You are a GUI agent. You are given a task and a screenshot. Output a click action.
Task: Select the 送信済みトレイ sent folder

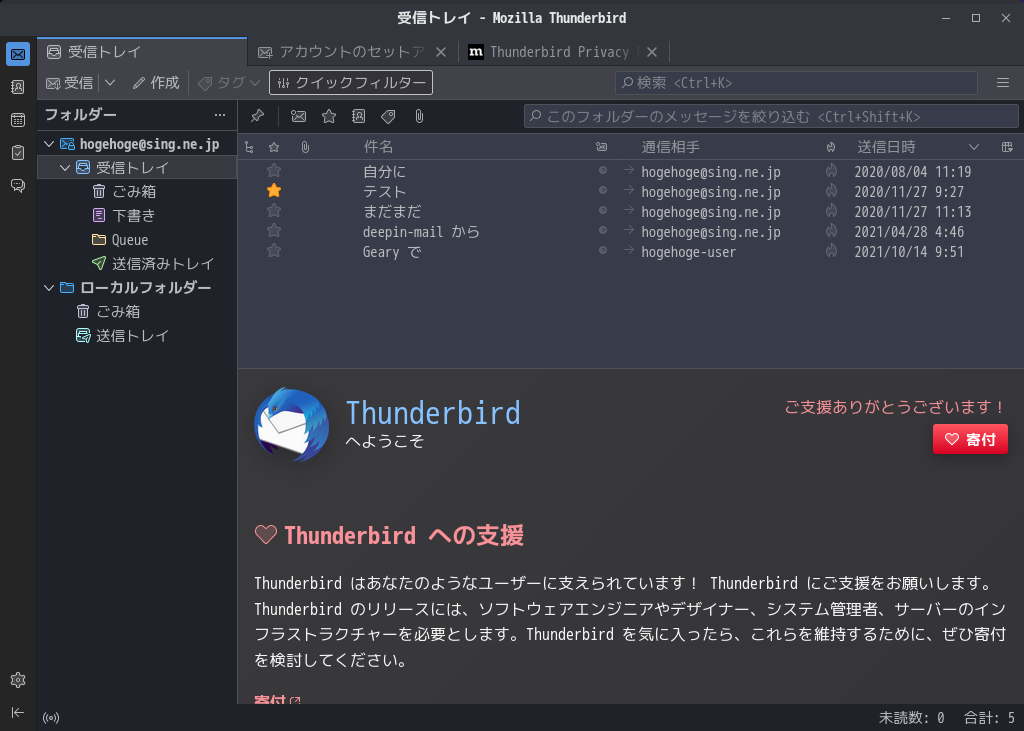pyautogui.click(x=137, y=264)
